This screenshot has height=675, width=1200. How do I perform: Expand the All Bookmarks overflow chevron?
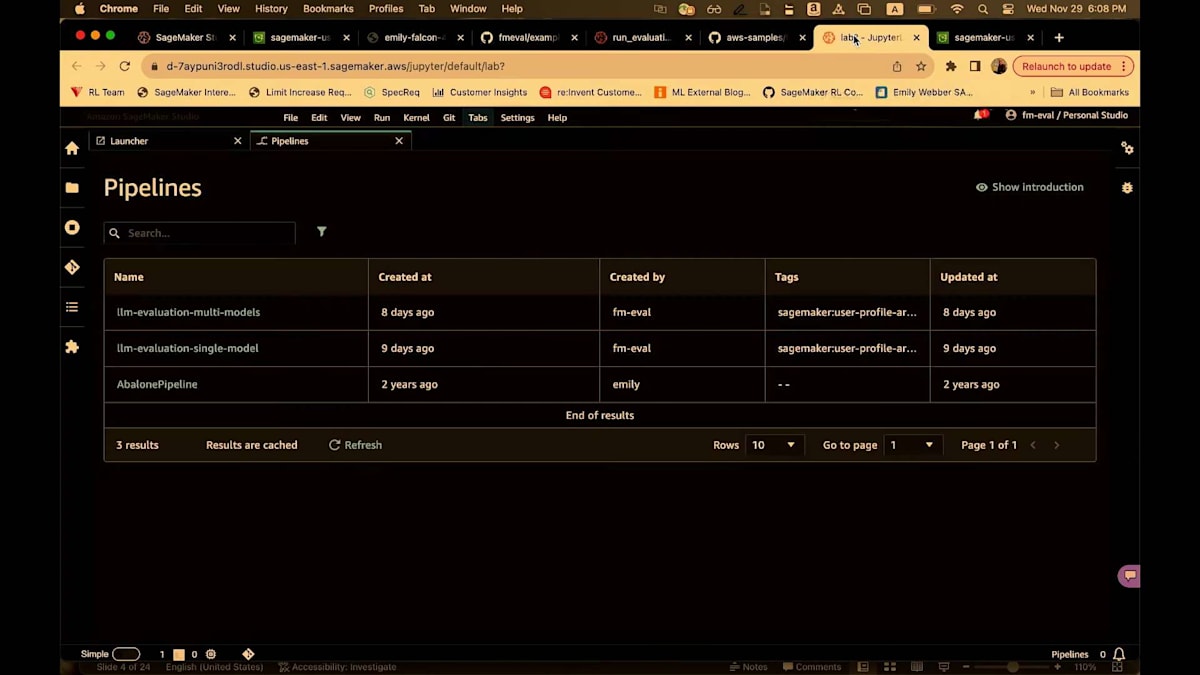(x=1033, y=92)
